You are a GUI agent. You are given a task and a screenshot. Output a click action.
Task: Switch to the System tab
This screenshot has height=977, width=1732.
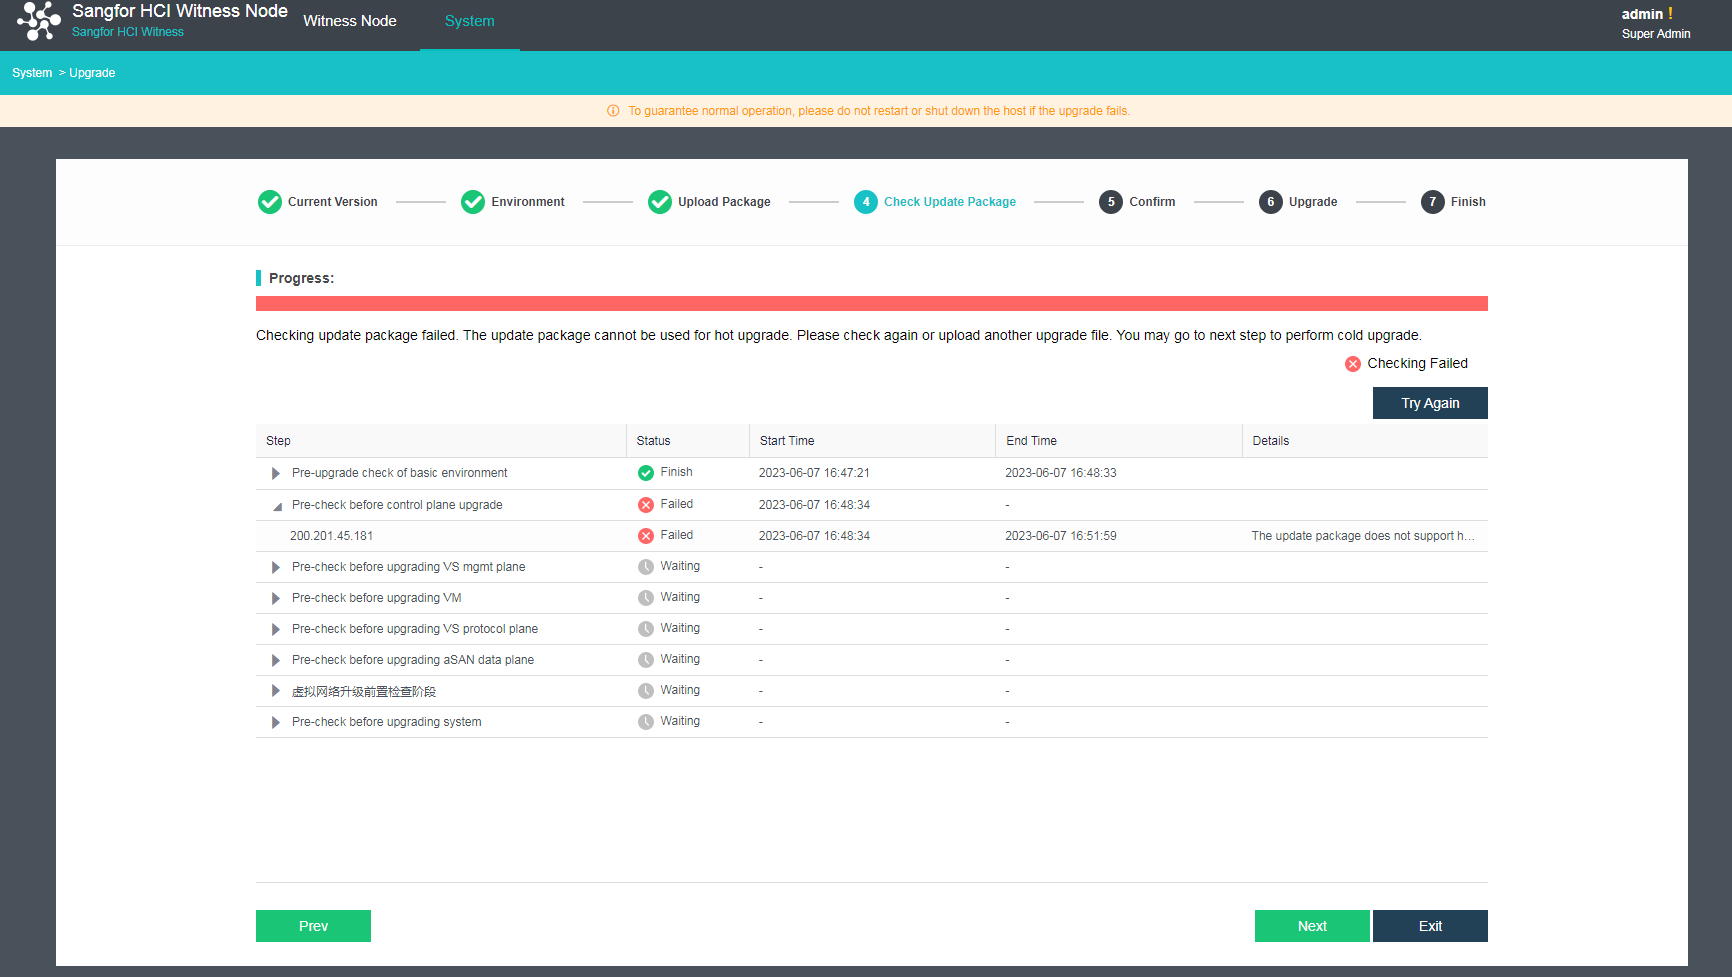tap(469, 21)
